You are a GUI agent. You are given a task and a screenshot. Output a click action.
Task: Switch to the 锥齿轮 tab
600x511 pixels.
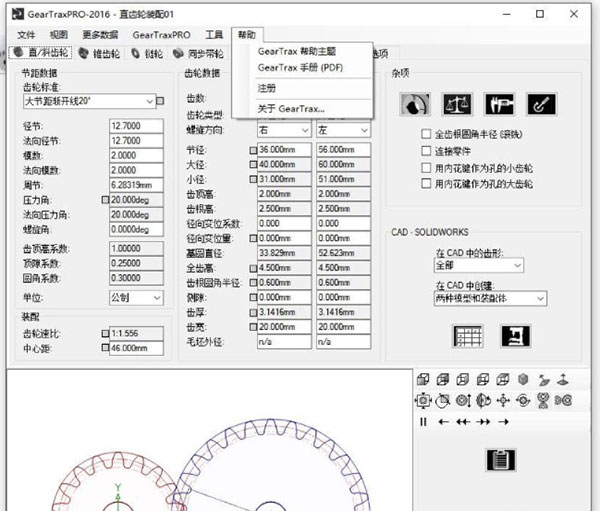[x=105, y=53]
